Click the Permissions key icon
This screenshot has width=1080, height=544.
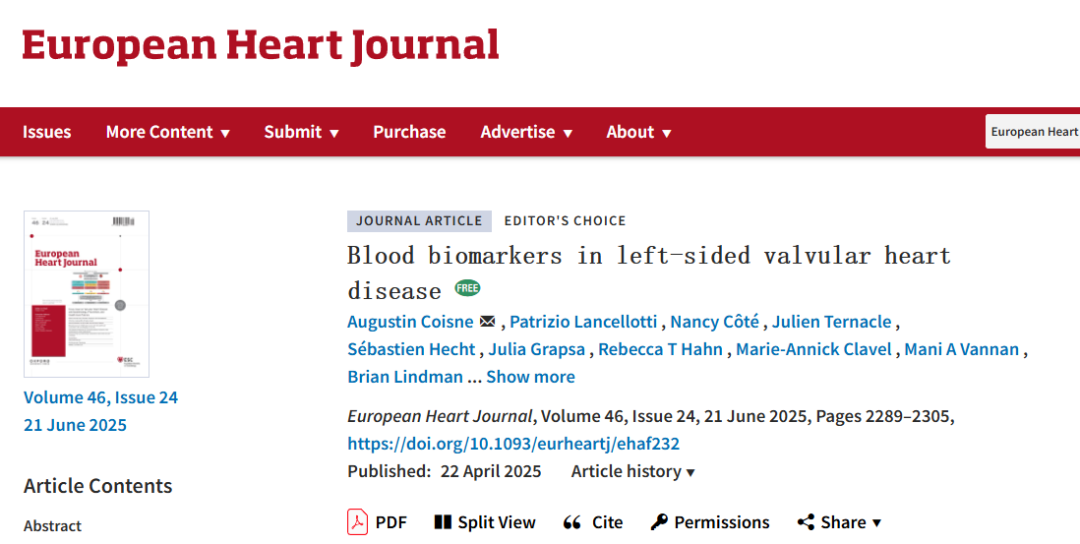[659, 522]
